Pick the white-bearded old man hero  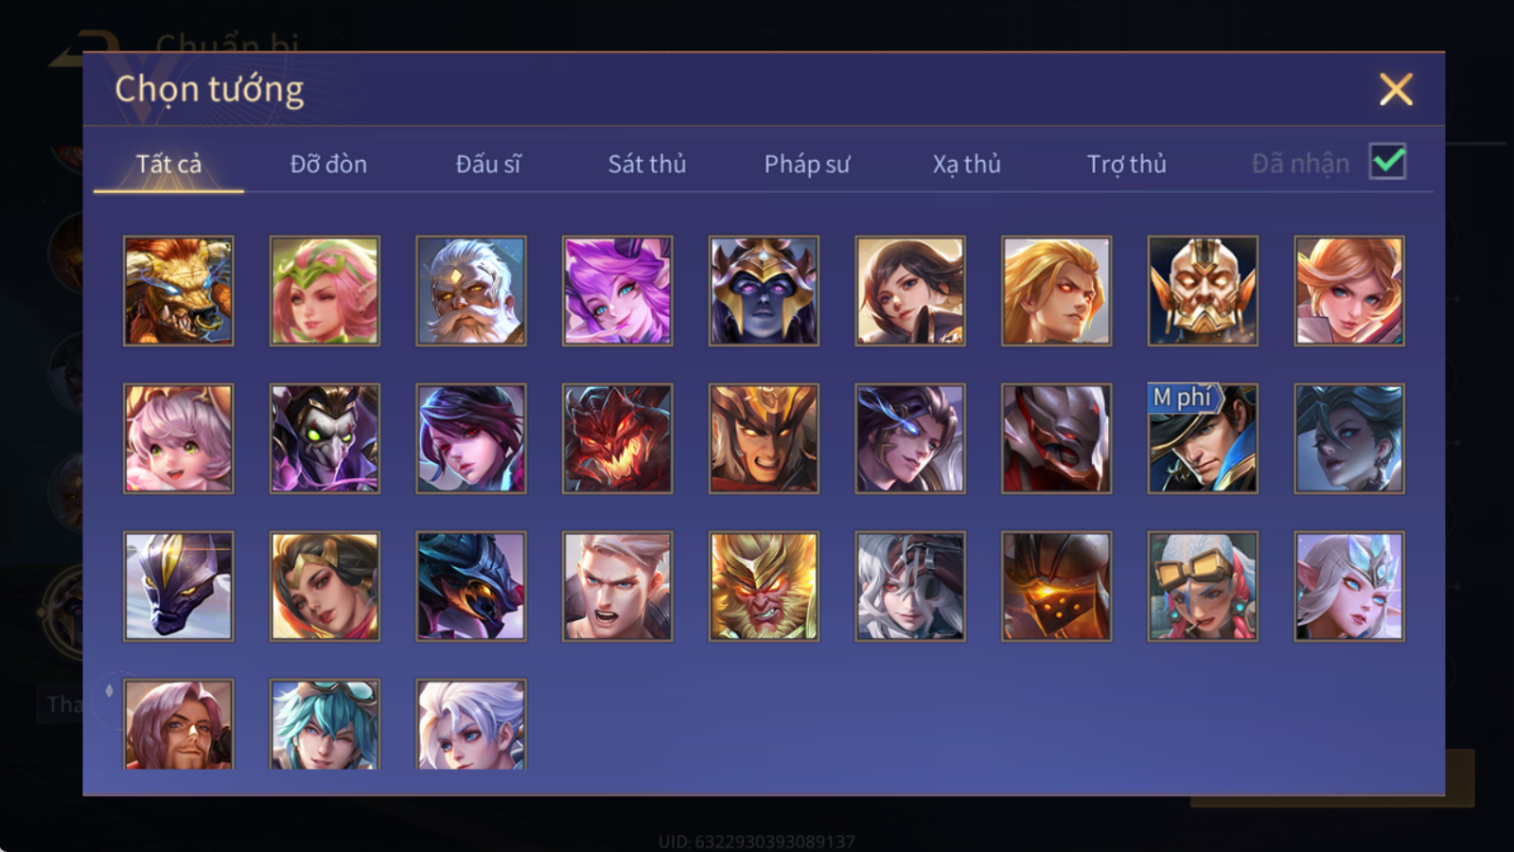coord(471,291)
